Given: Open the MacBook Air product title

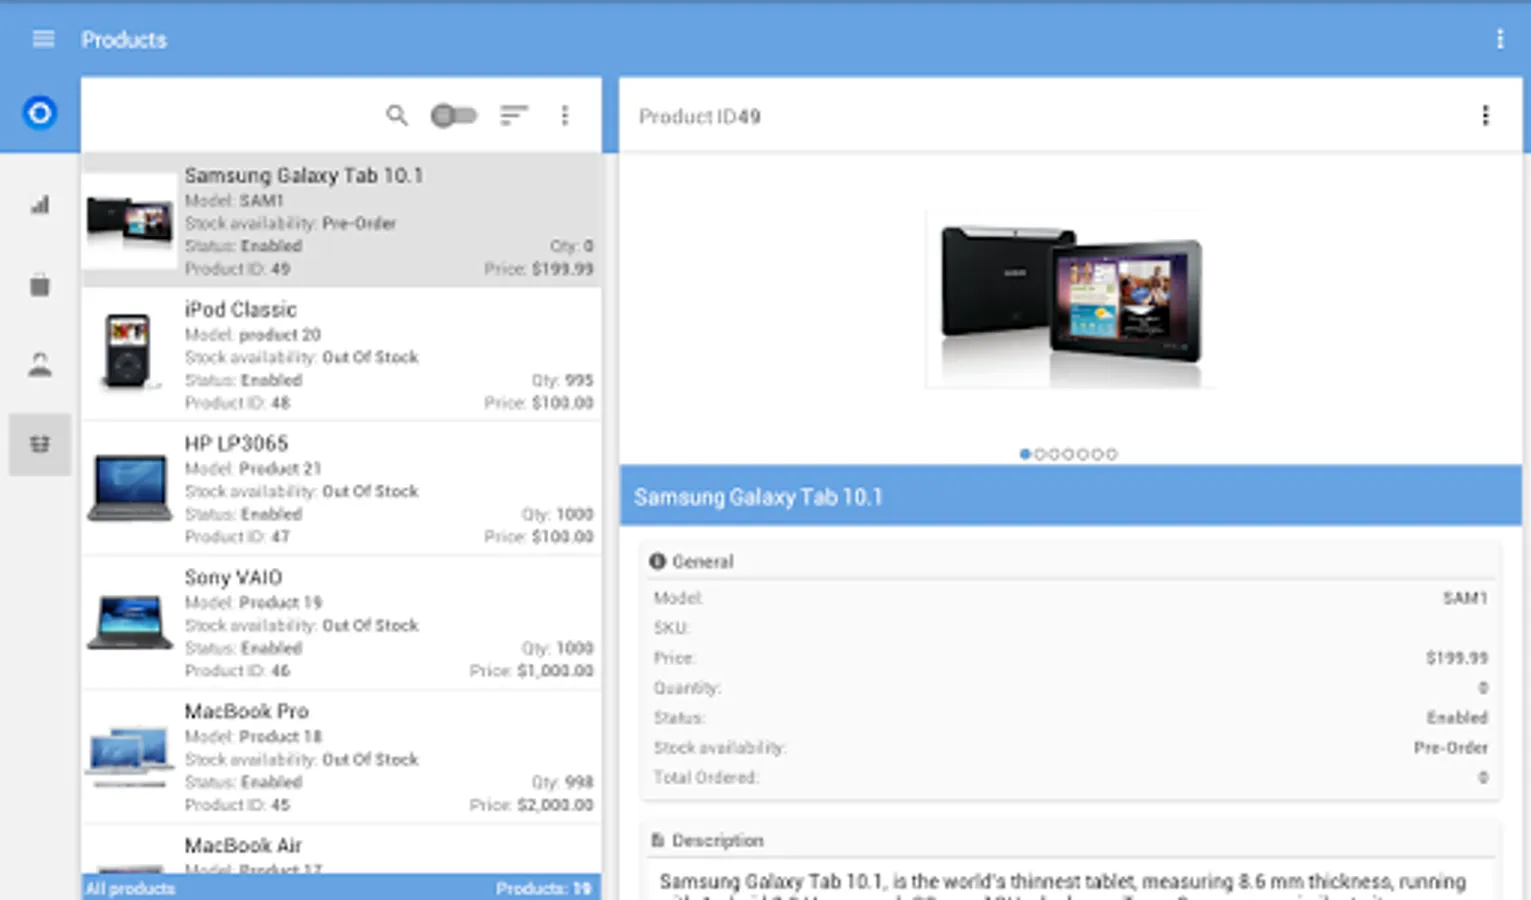Looking at the screenshot, I should tap(243, 845).
